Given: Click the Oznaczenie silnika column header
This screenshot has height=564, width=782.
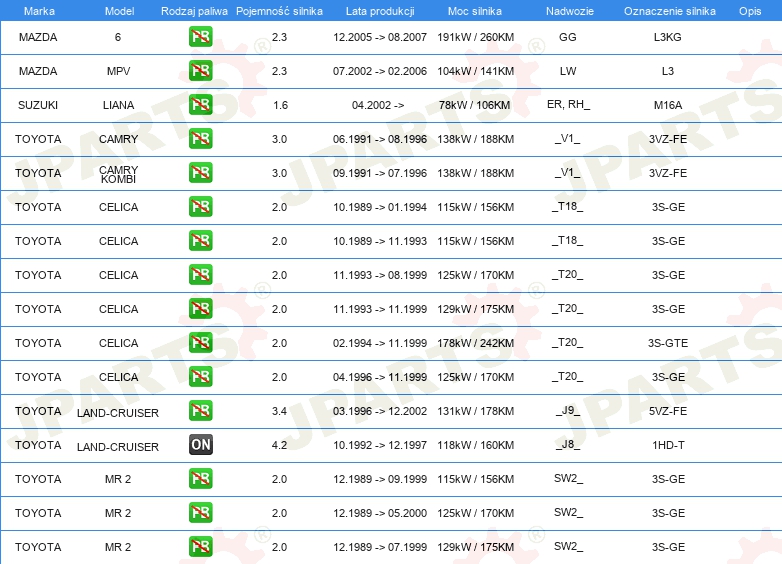Looking at the screenshot, I should (x=670, y=11).
